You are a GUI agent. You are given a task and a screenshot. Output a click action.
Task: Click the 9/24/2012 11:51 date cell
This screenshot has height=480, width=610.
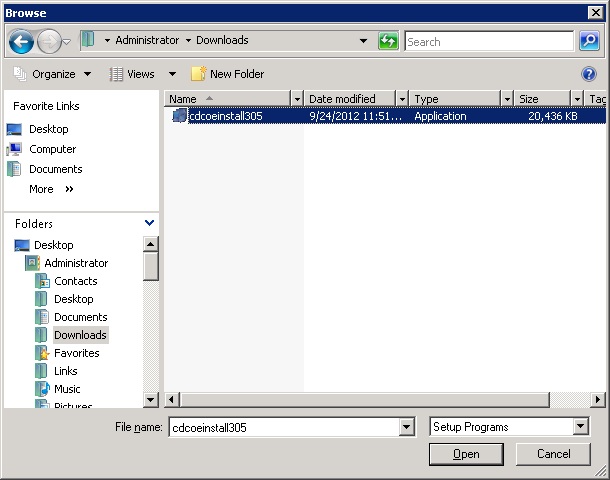(356, 116)
